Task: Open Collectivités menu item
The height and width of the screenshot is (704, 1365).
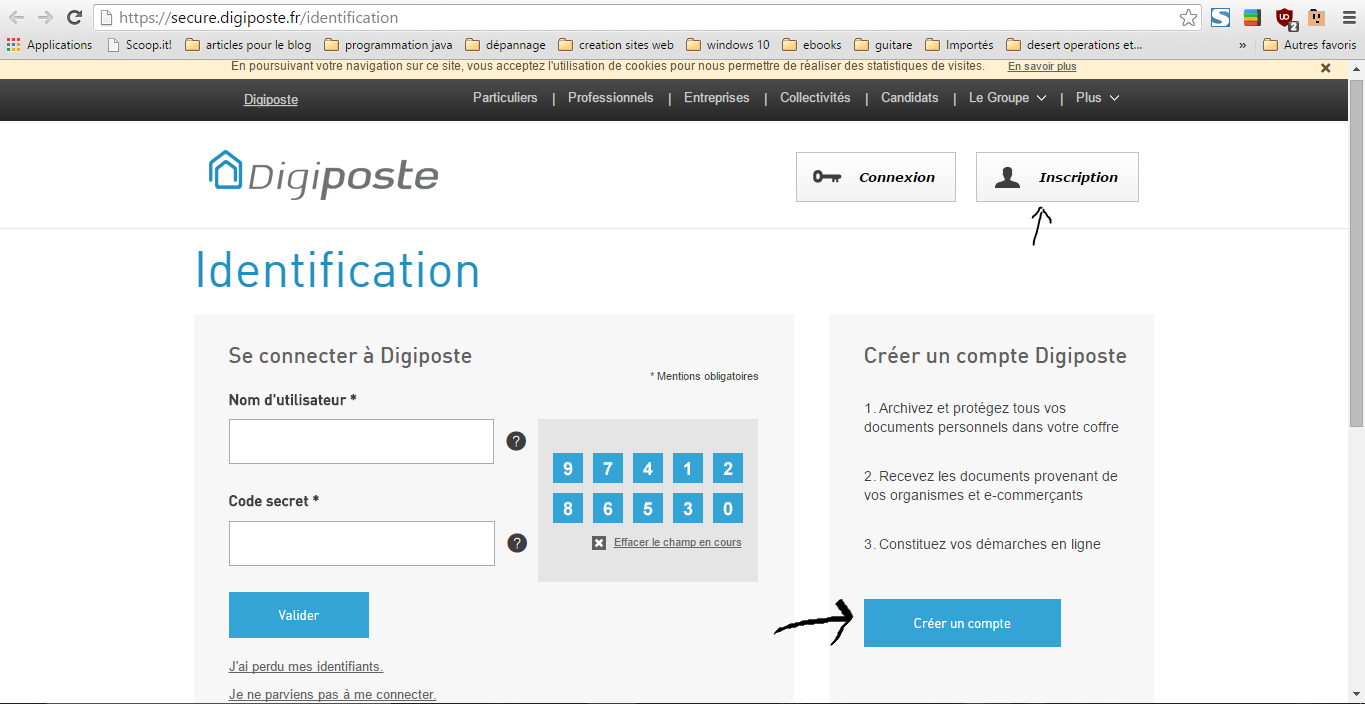Action: [x=815, y=98]
